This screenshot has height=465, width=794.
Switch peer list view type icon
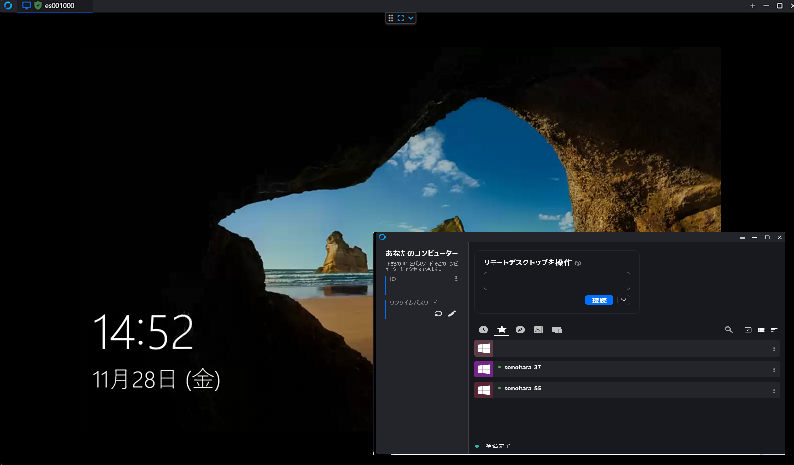(x=761, y=330)
